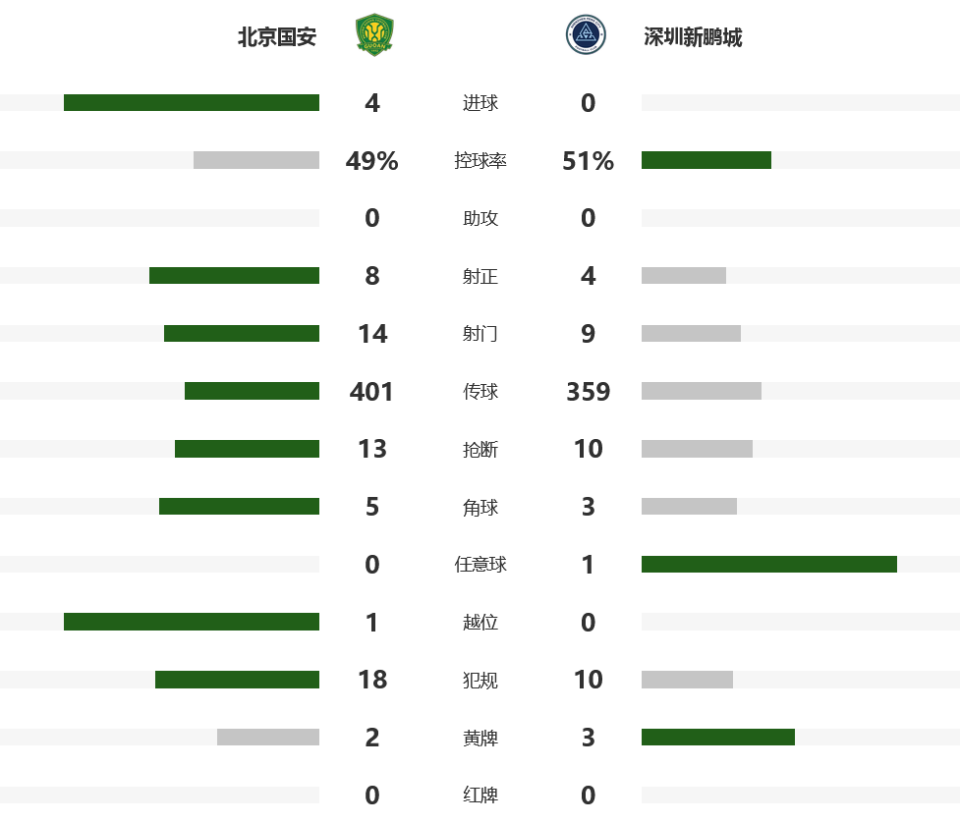Open the 北京国安 team name link
This screenshot has height=823, width=960.
(x=277, y=37)
